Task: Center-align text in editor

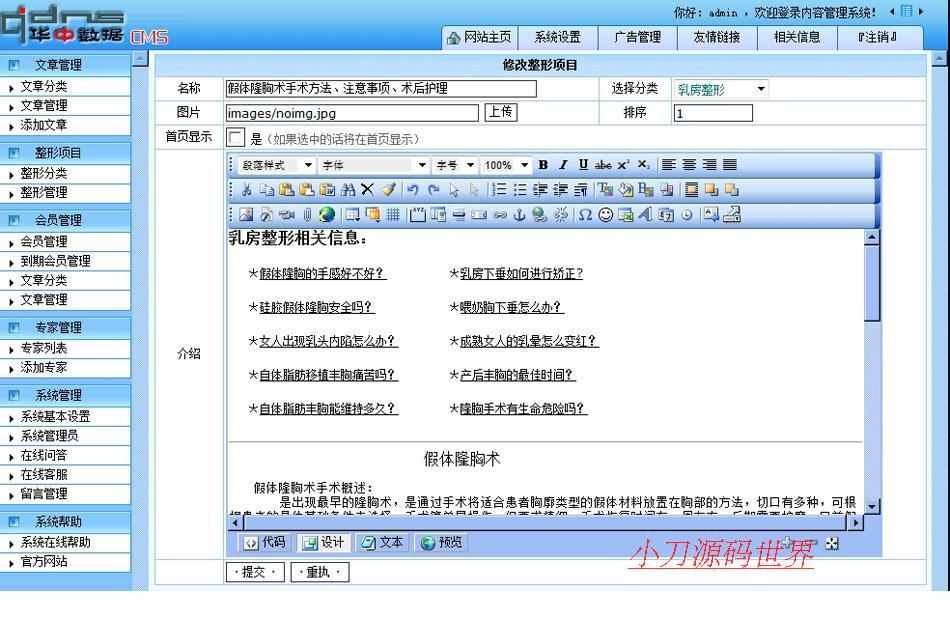Action: tap(689, 165)
